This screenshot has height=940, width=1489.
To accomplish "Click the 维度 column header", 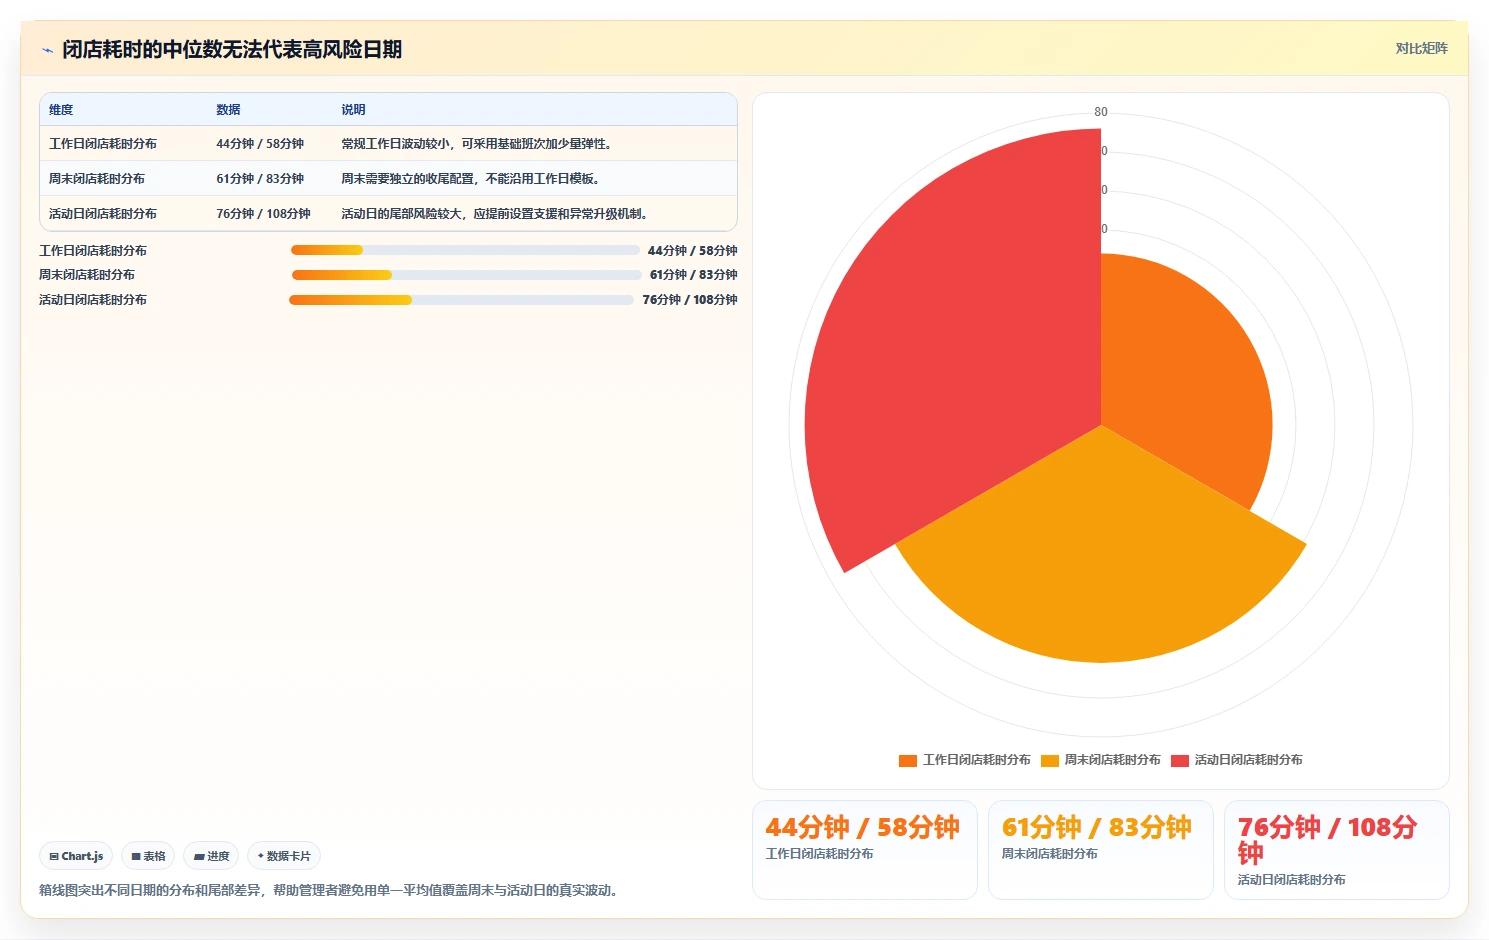I will 61,110.
